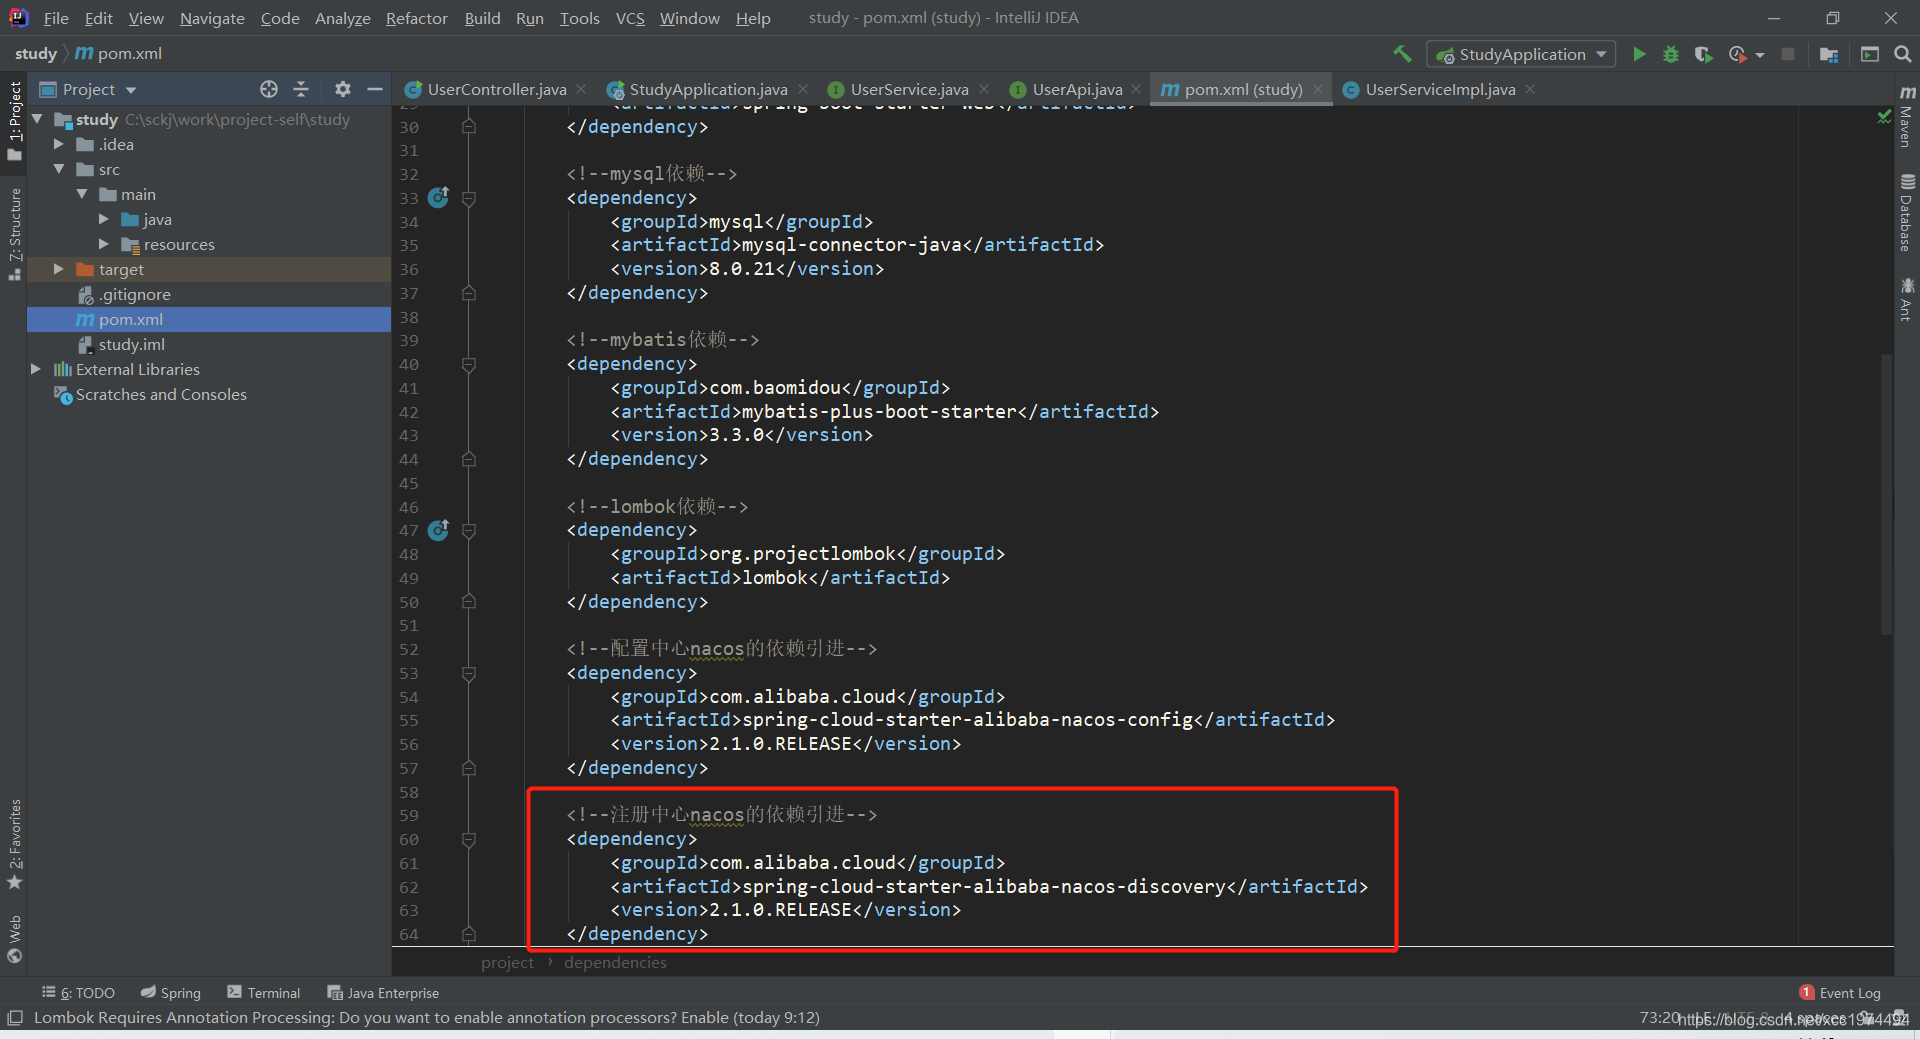Open the Structure side panel
This screenshot has width=1920, height=1039.
pos(14,233)
